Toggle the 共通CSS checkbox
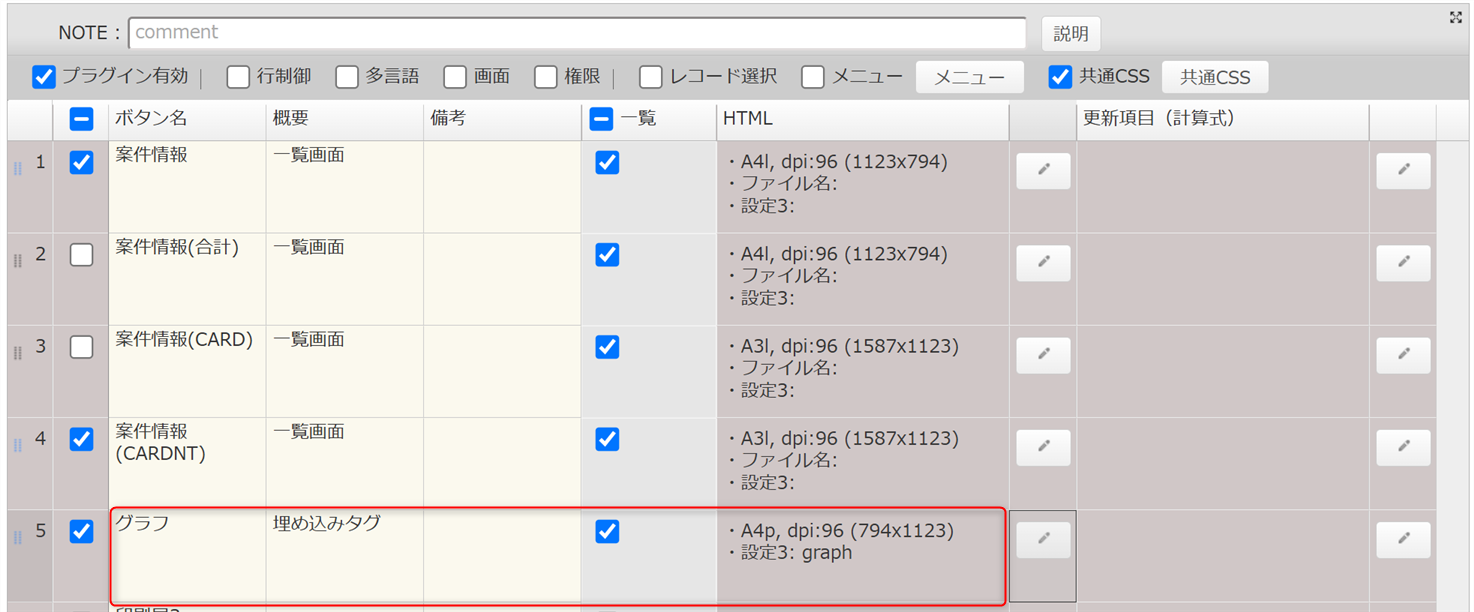Image resolution: width=1474 pixels, height=612 pixels. (1060, 77)
